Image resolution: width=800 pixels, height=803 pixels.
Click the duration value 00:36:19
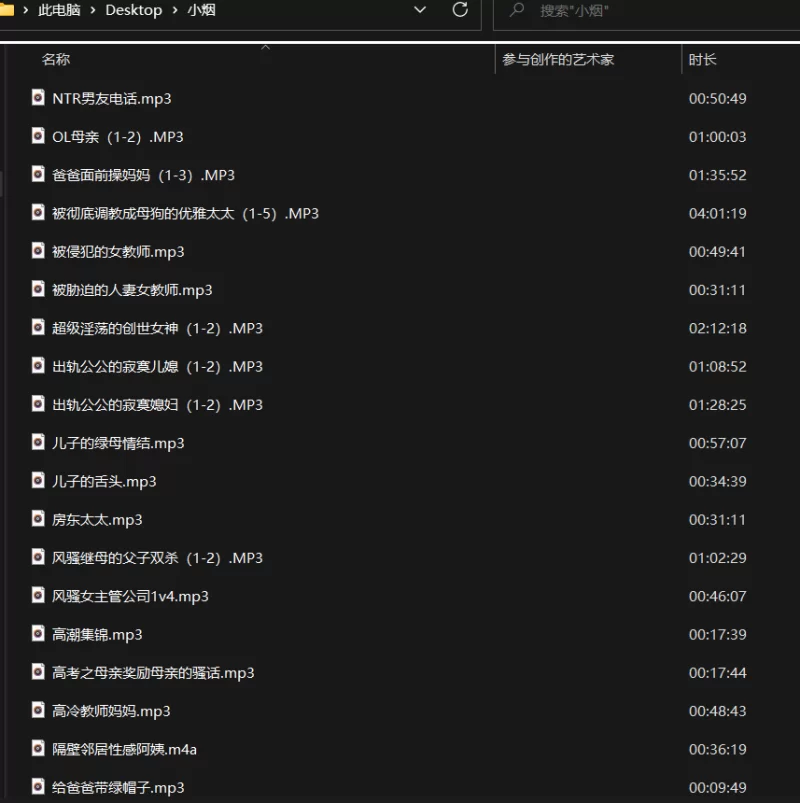717,749
